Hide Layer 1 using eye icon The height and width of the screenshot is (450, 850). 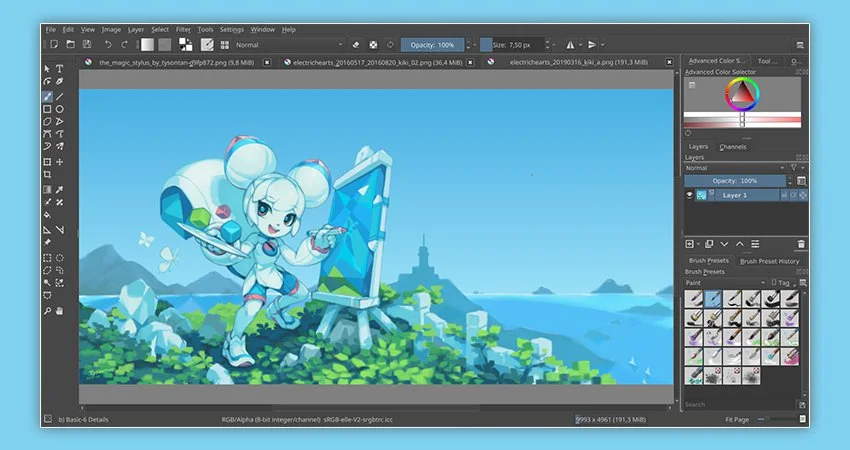(690, 195)
